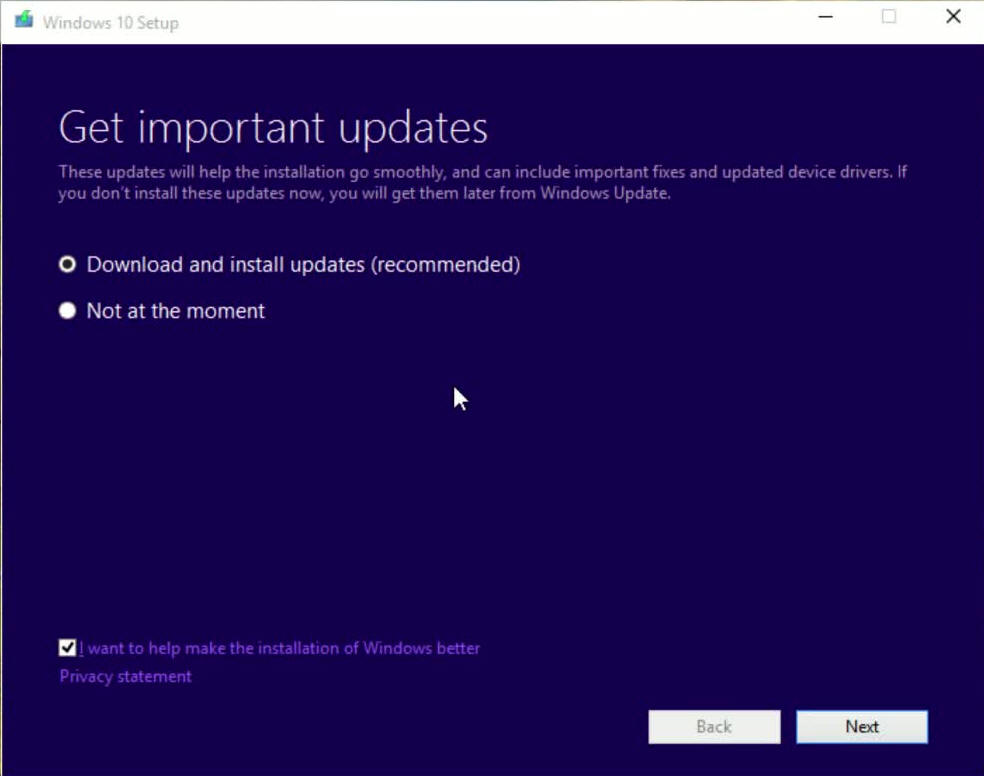Click the disabled Back button
This screenshot has width=984, height=776.
(x=714, y=727)
